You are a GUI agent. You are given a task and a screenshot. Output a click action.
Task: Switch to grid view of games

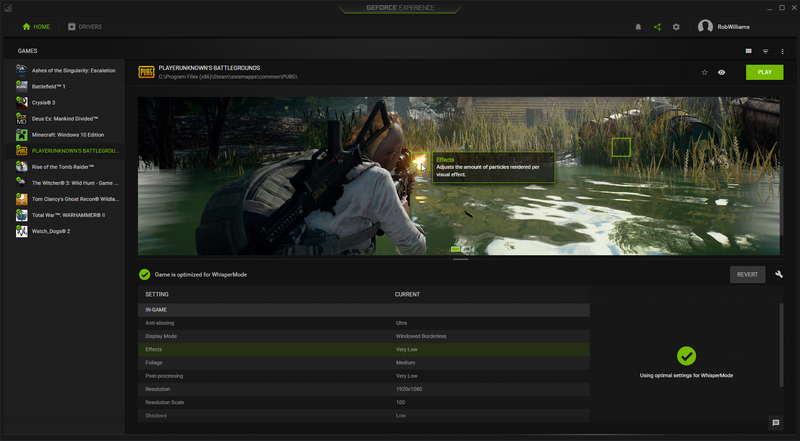pyautogui.click(x=748, y=51)
